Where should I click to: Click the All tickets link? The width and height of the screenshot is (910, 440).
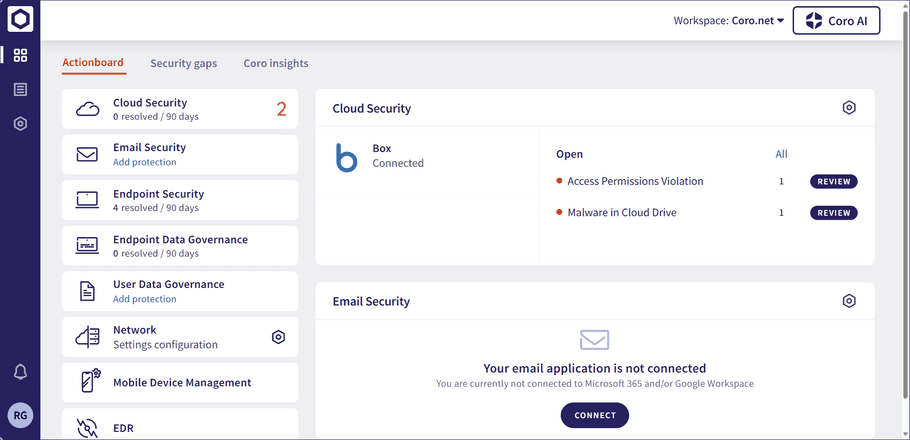(781, 154)
